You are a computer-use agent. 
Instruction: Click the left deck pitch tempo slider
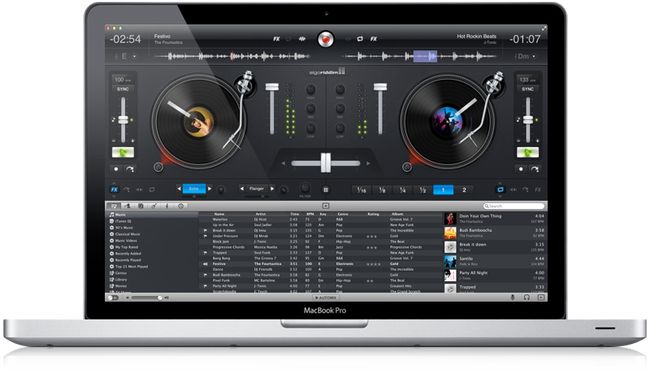click(x=123, y=120)
